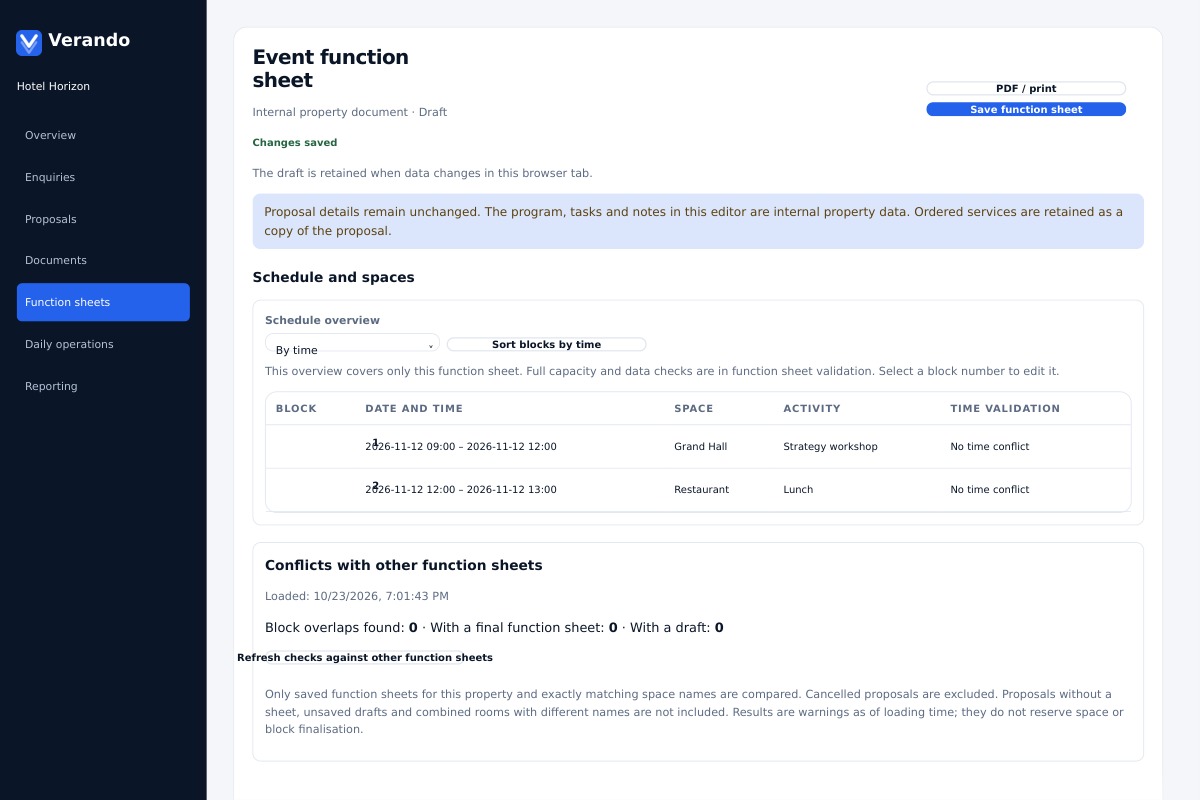This screenshot has width=1200, height=800.
Task: Click the Event function sheet heading
Action: [x=331, y=68]
